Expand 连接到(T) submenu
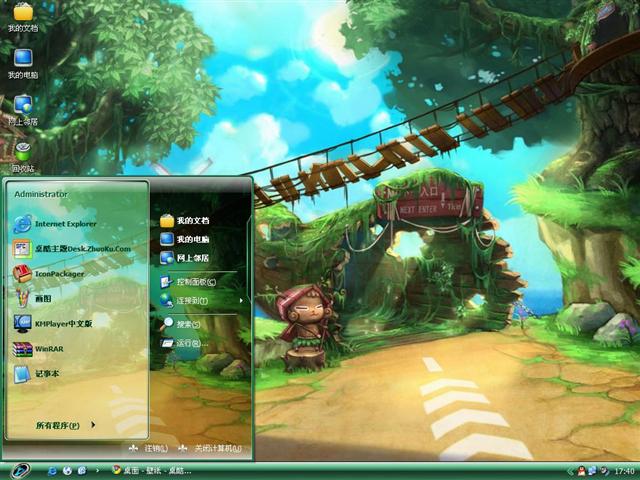Image resolution: width=640 pixels, height=480 pixels. [x=202, y=301]
